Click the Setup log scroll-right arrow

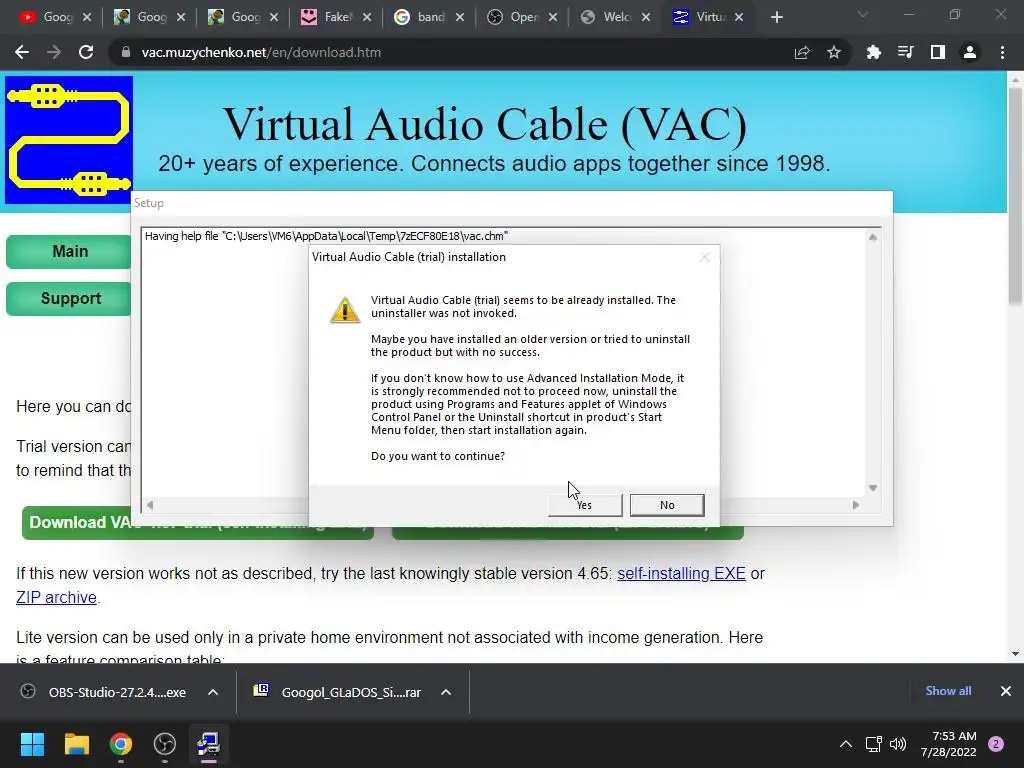(x=856, y=505)
